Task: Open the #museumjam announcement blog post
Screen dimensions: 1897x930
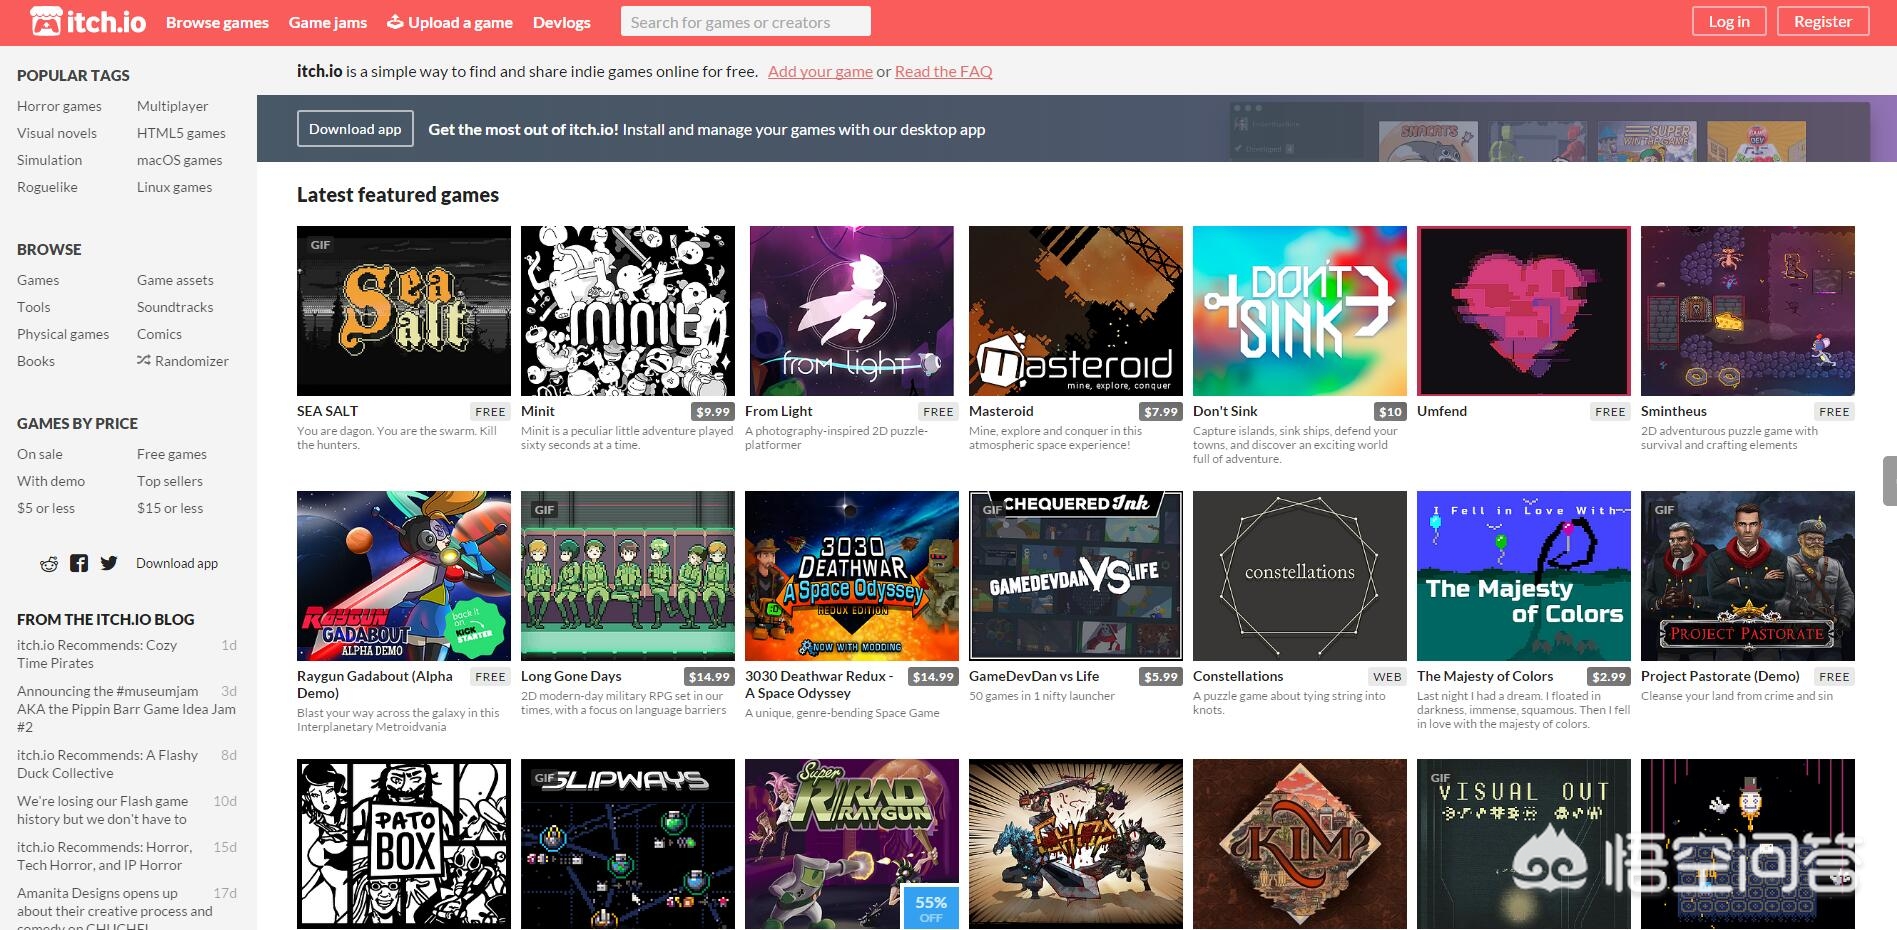Action: coord(126,709)
